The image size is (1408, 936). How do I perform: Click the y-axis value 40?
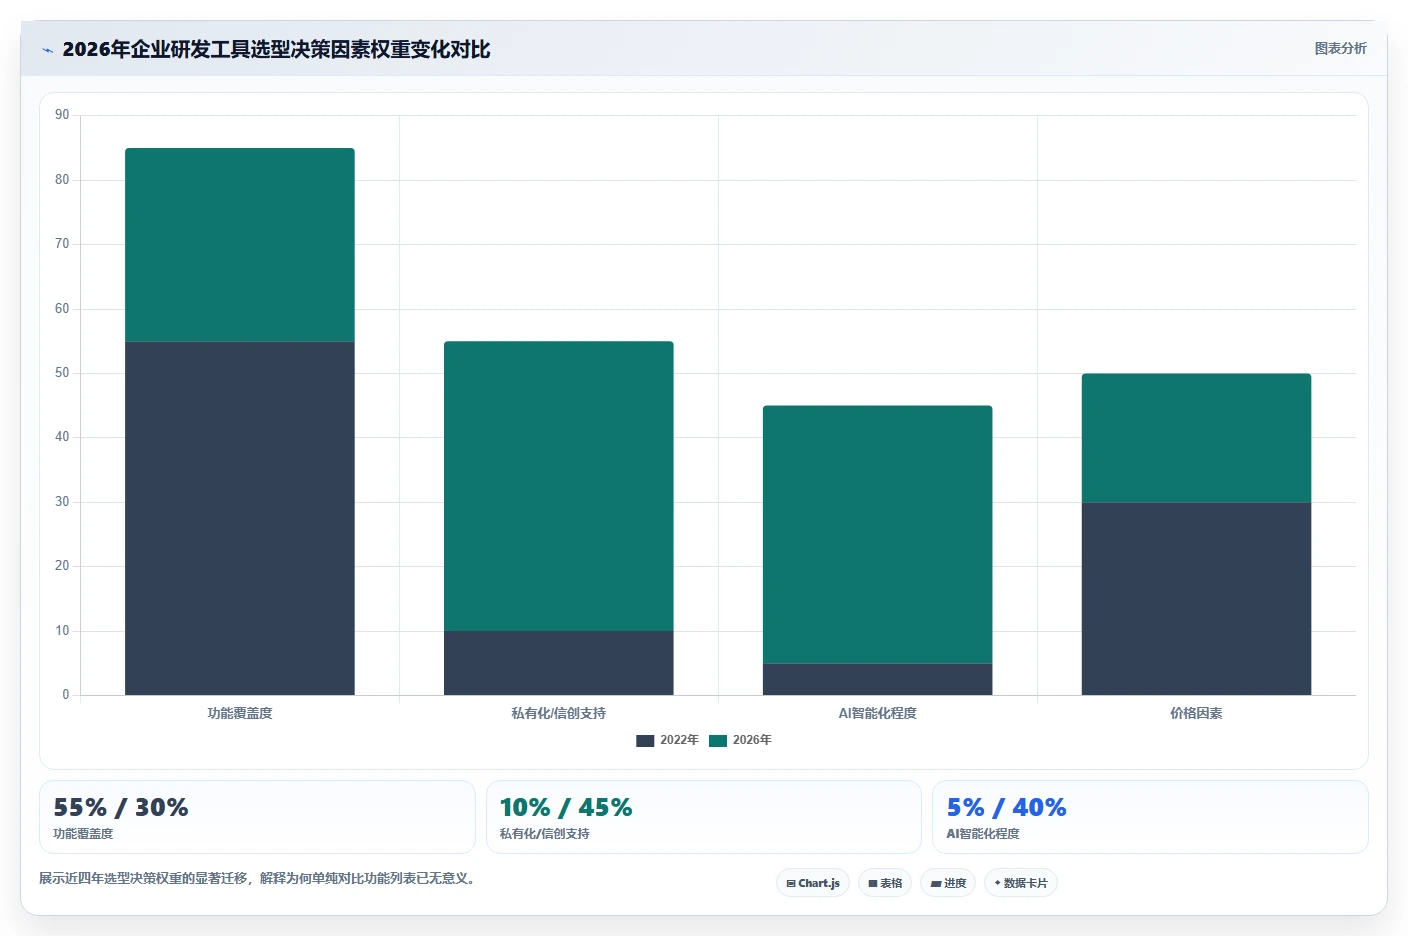coord(62,437)
